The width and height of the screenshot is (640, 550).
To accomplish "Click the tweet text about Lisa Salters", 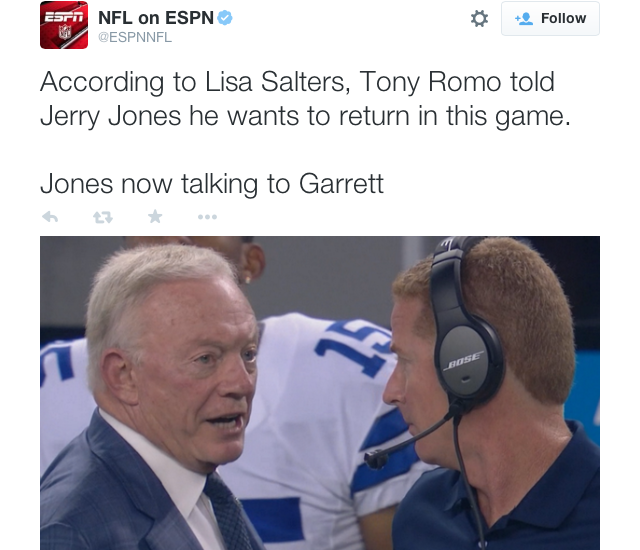I will tap(305, 99).
